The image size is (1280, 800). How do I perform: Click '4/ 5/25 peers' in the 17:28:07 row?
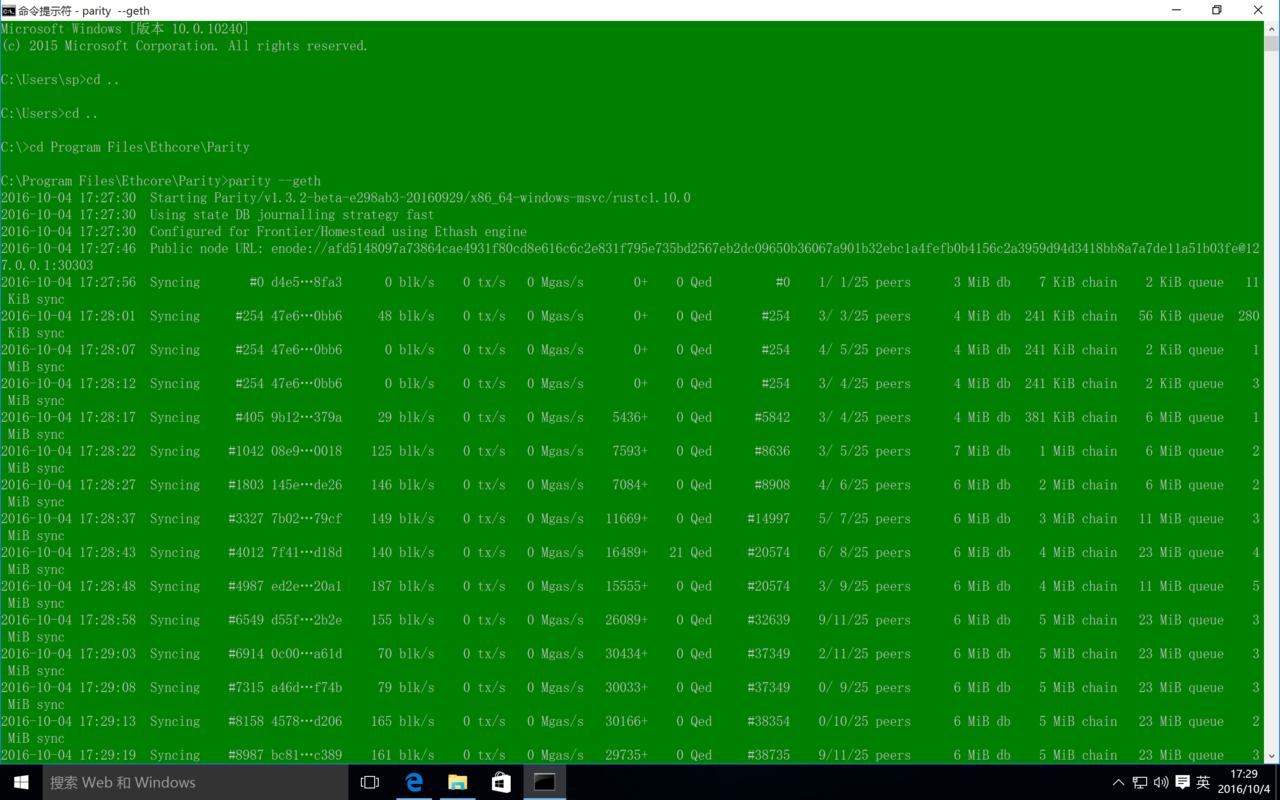point(865,350)
